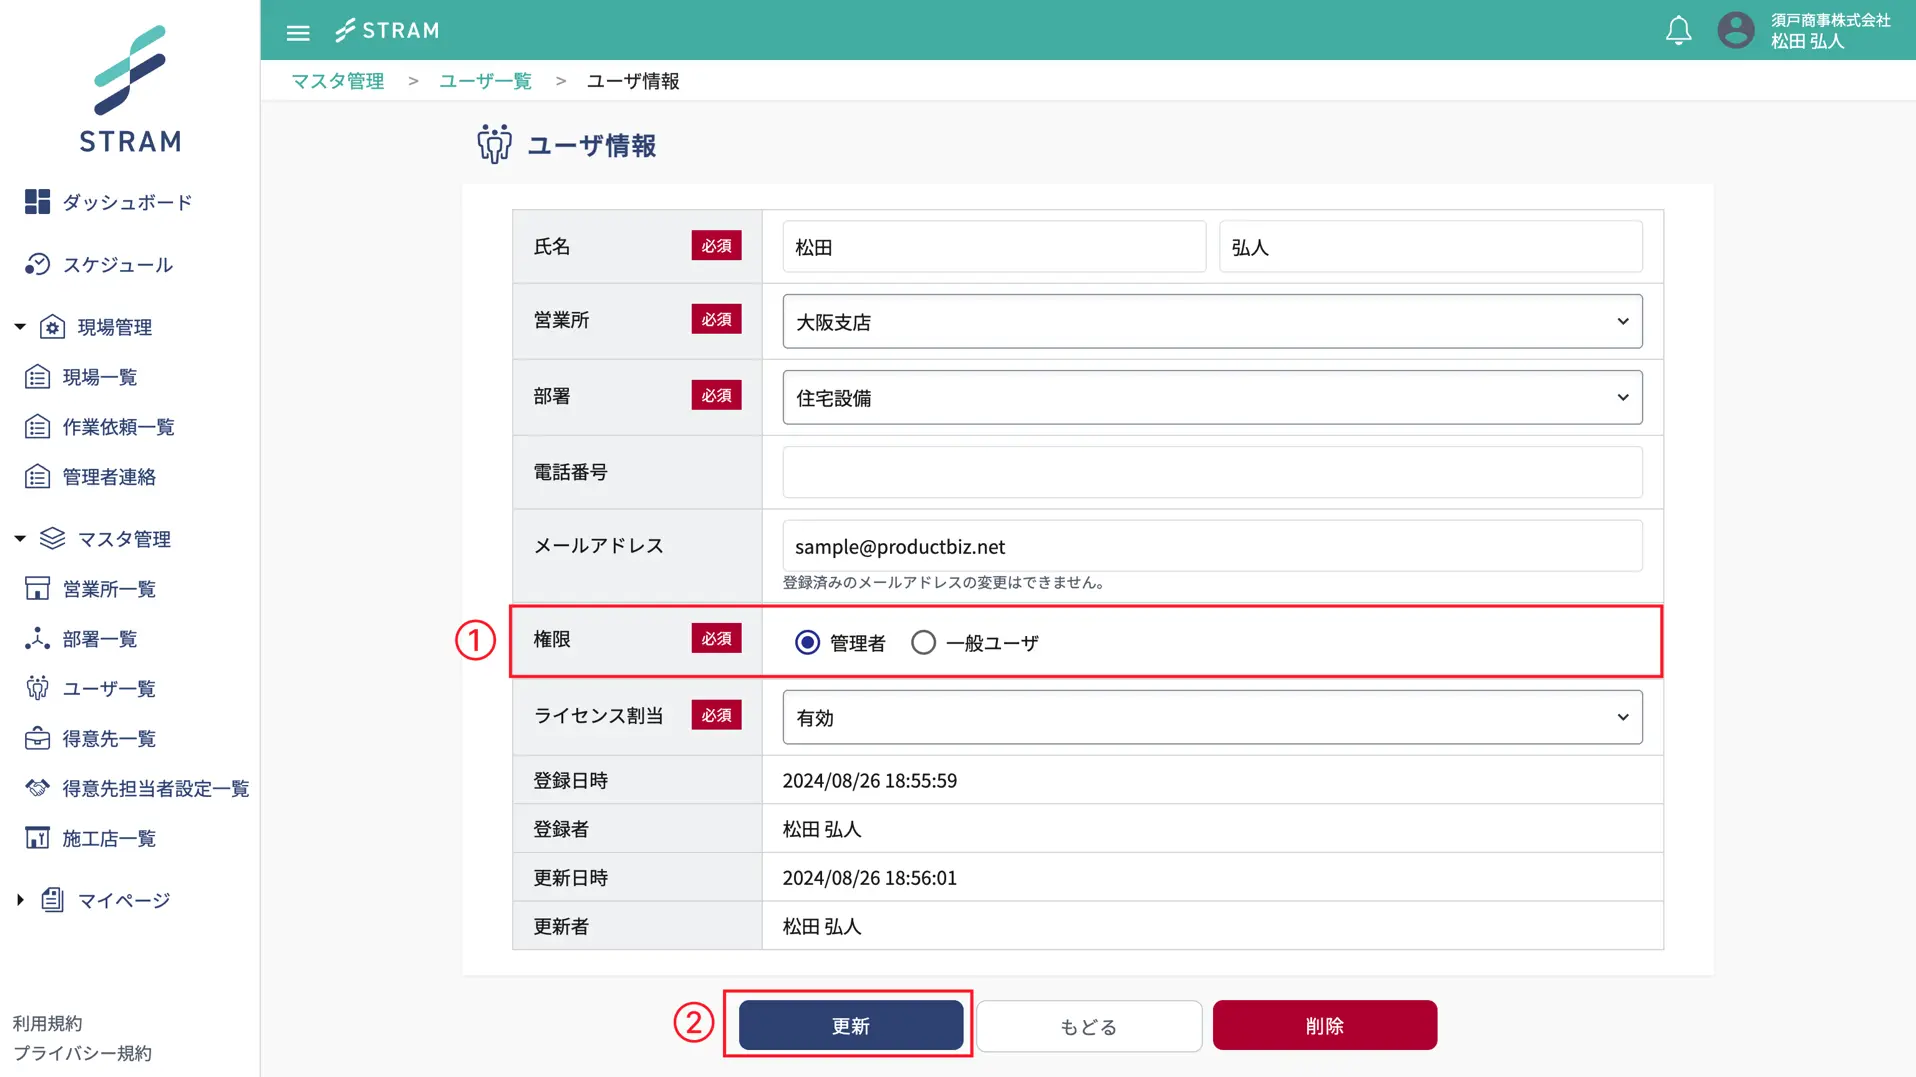Open the notification bell icon
Viewport: 1916px width, 1077px height.
pos(1678,30)
